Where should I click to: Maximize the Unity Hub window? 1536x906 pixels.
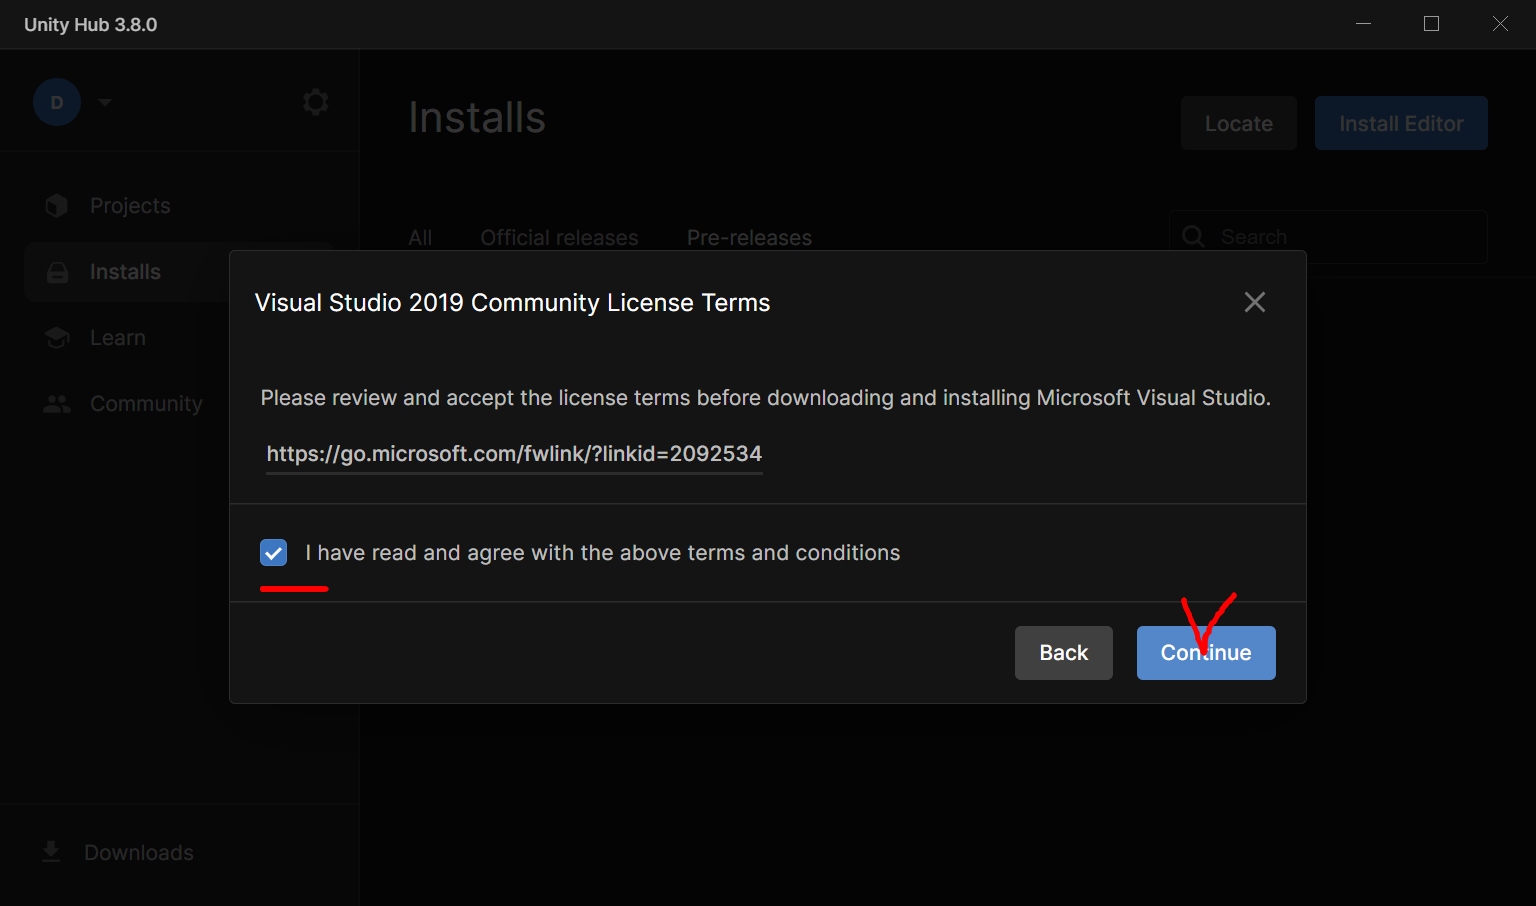[x=1431, y=24]
